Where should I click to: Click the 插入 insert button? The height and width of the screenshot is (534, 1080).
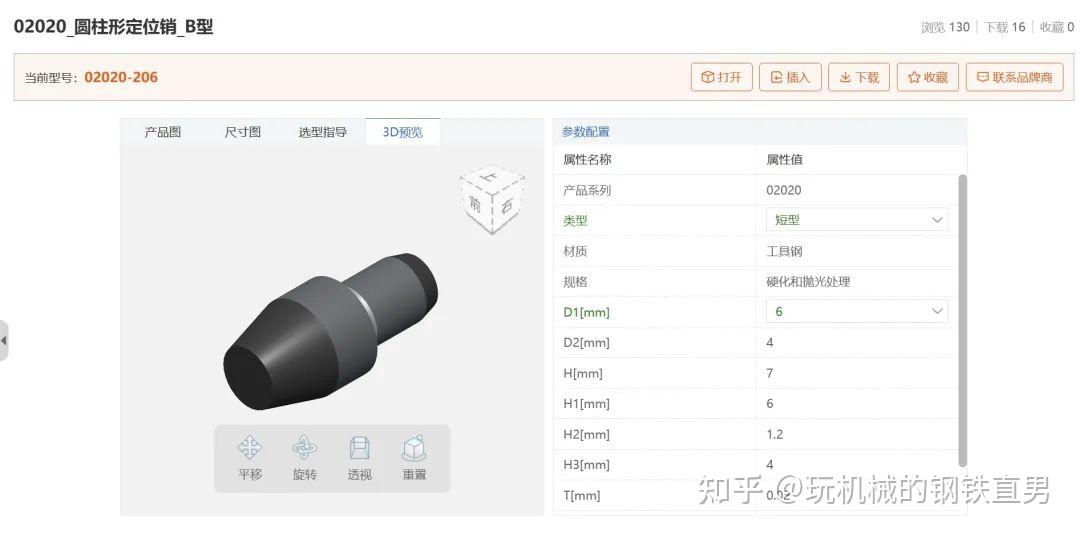(790, 77)
